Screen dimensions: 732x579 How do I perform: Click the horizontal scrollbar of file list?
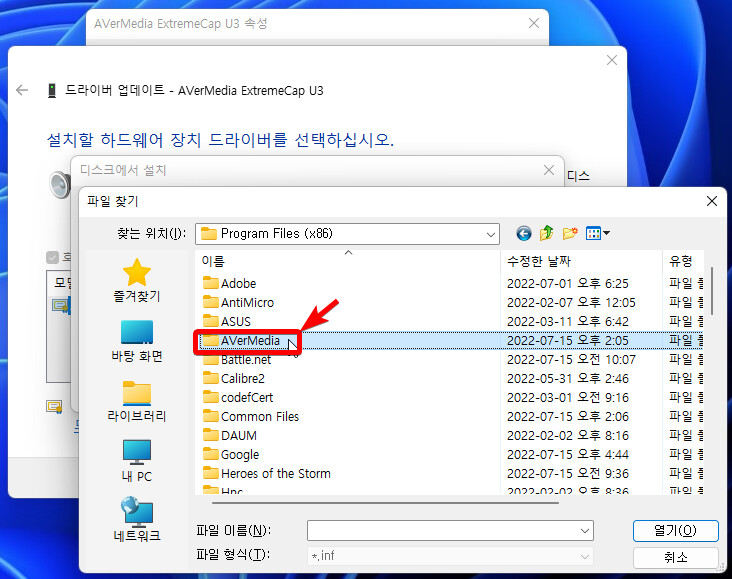[x=385, y=503]
